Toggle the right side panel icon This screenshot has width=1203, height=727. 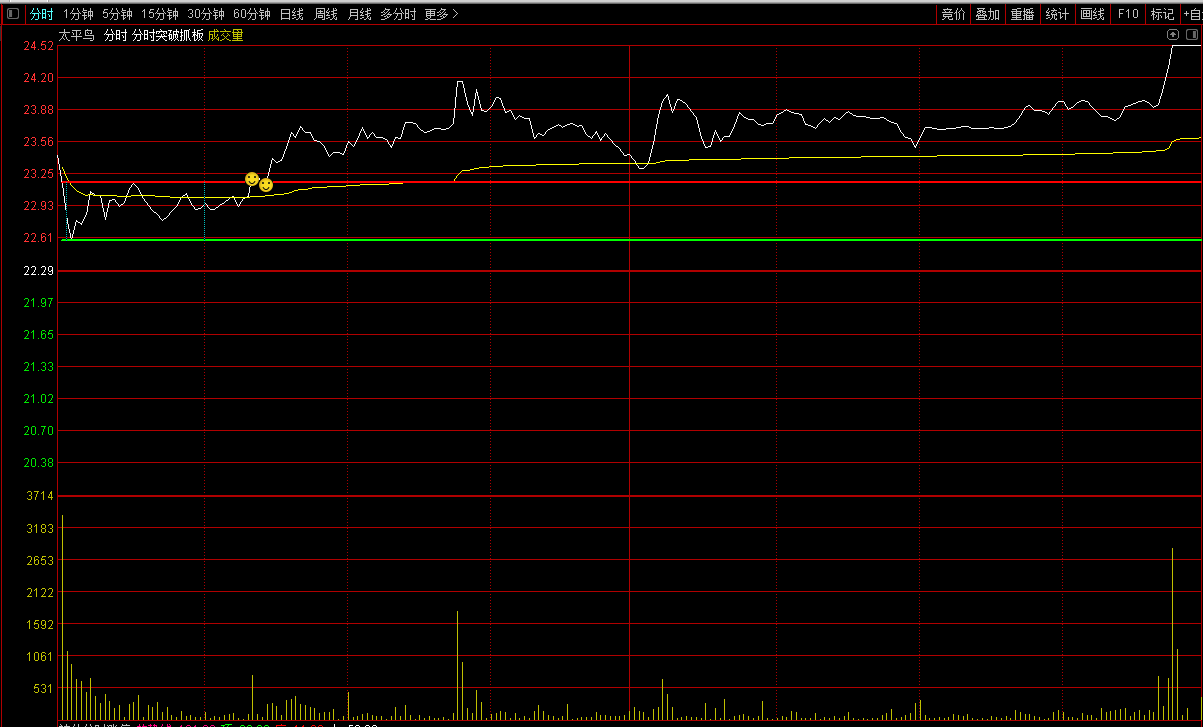[x=1191, y=35]
